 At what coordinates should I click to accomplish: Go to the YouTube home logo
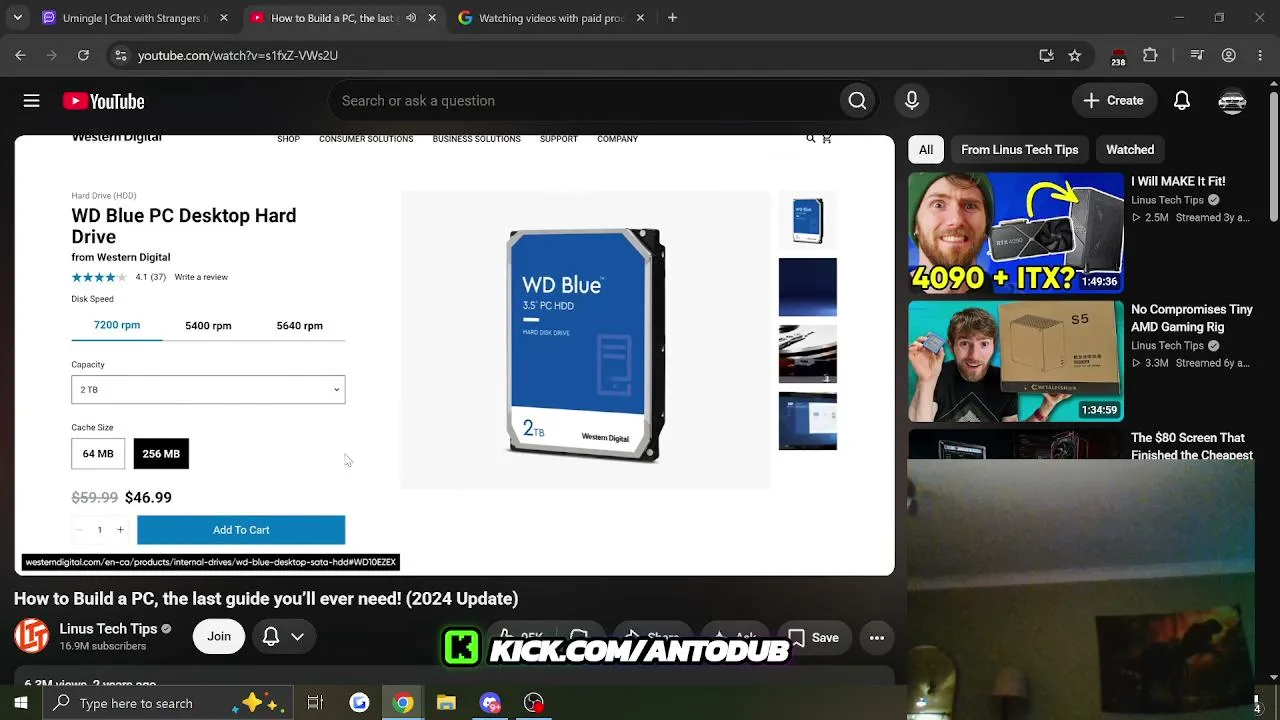pyautogui.click(x=104, y=101)
